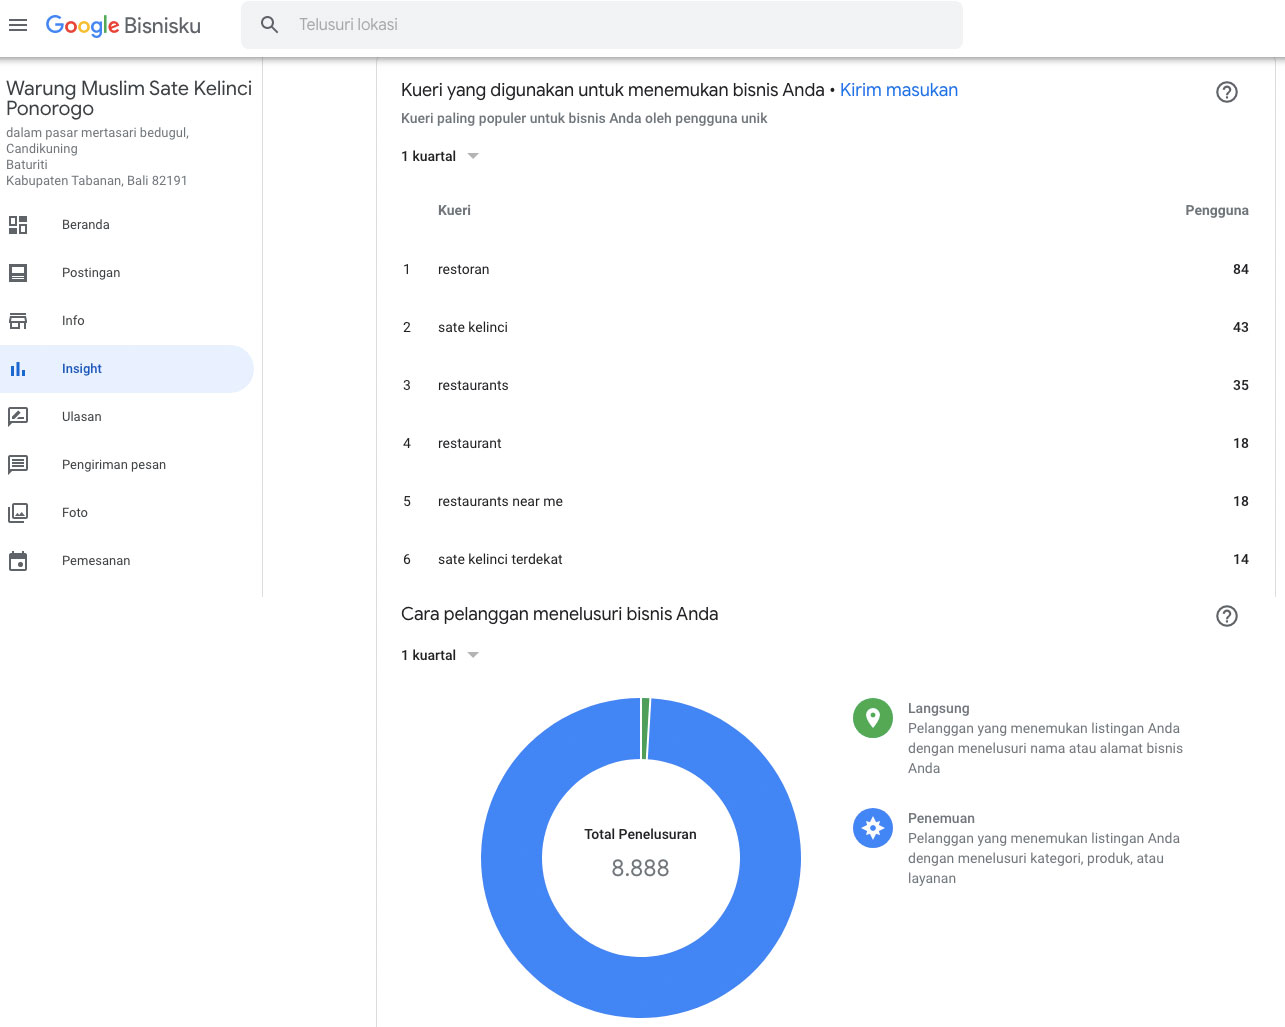Click the Google Bisnisku logo
This screenshot has width=1285, height=1027.
(123, 25)
